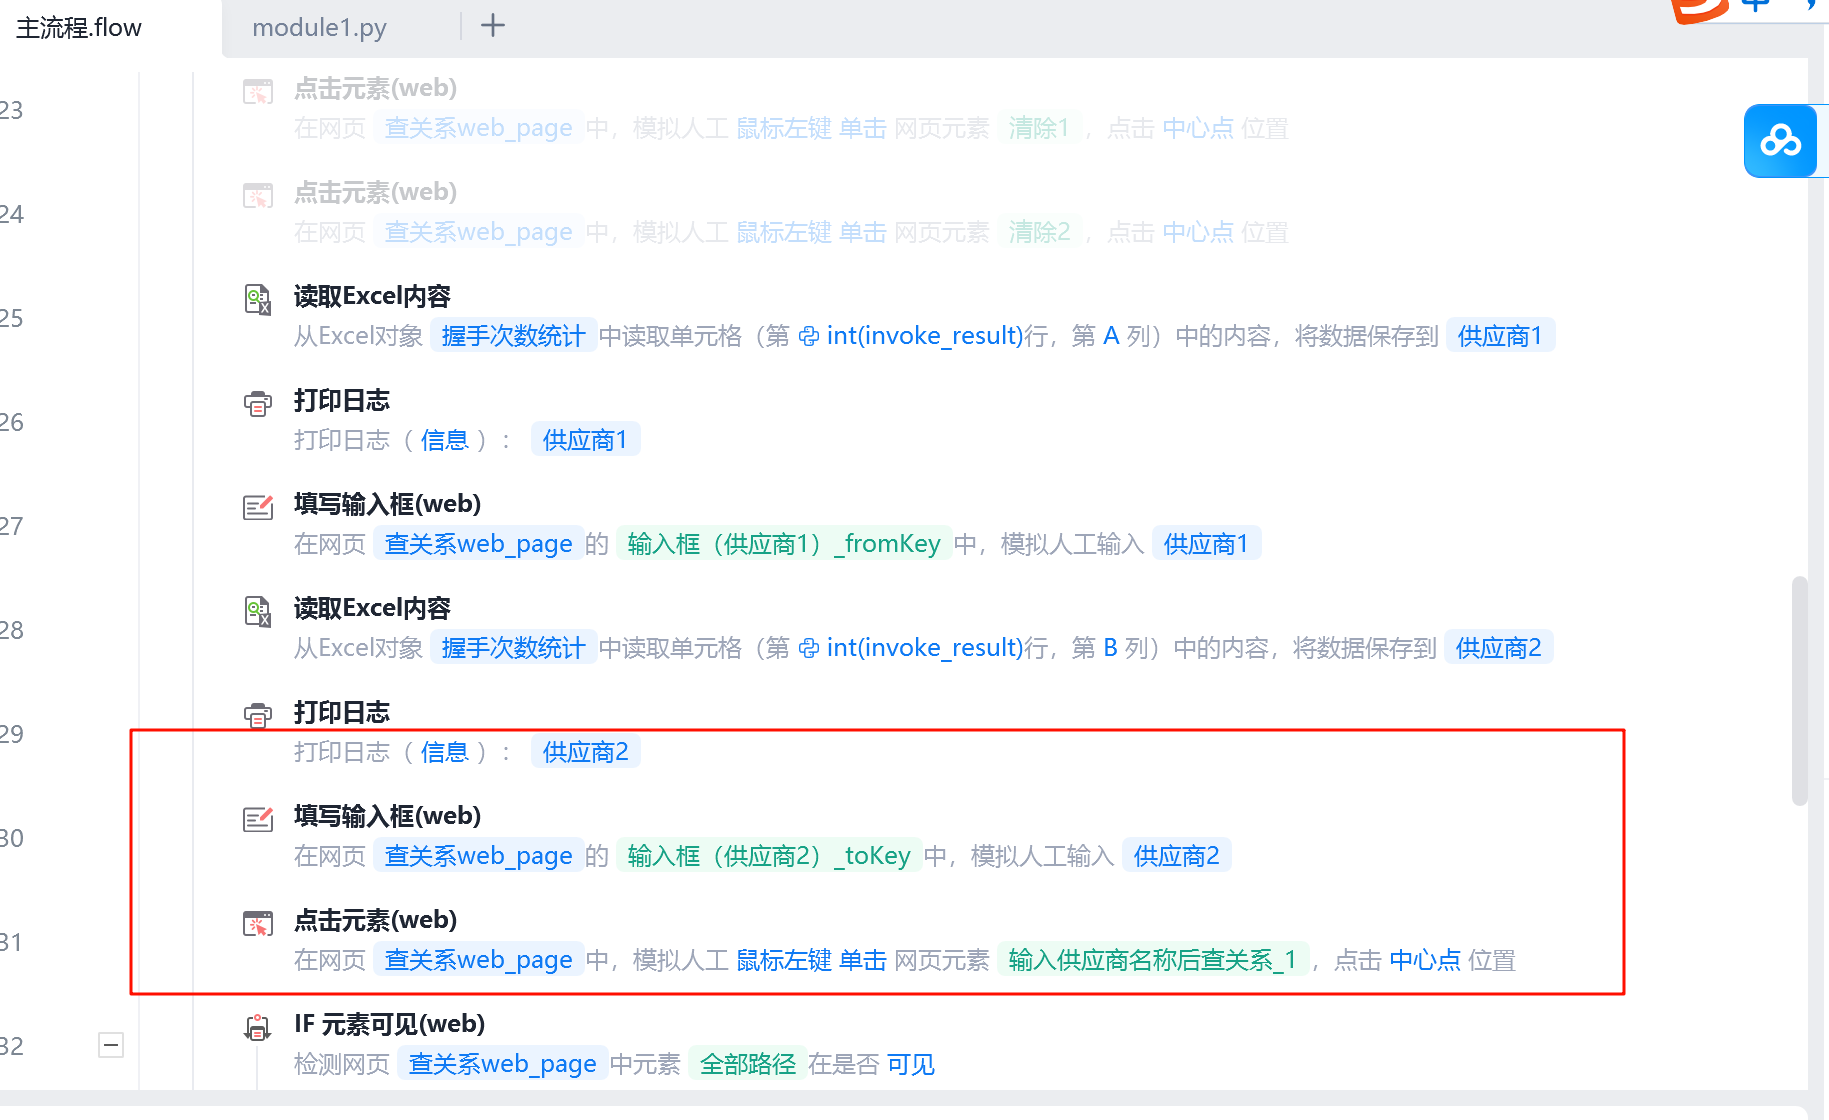Click the vertical scrollbar thumb
Viewport: 1829px width, 1120px height.
pos(1799,690)
